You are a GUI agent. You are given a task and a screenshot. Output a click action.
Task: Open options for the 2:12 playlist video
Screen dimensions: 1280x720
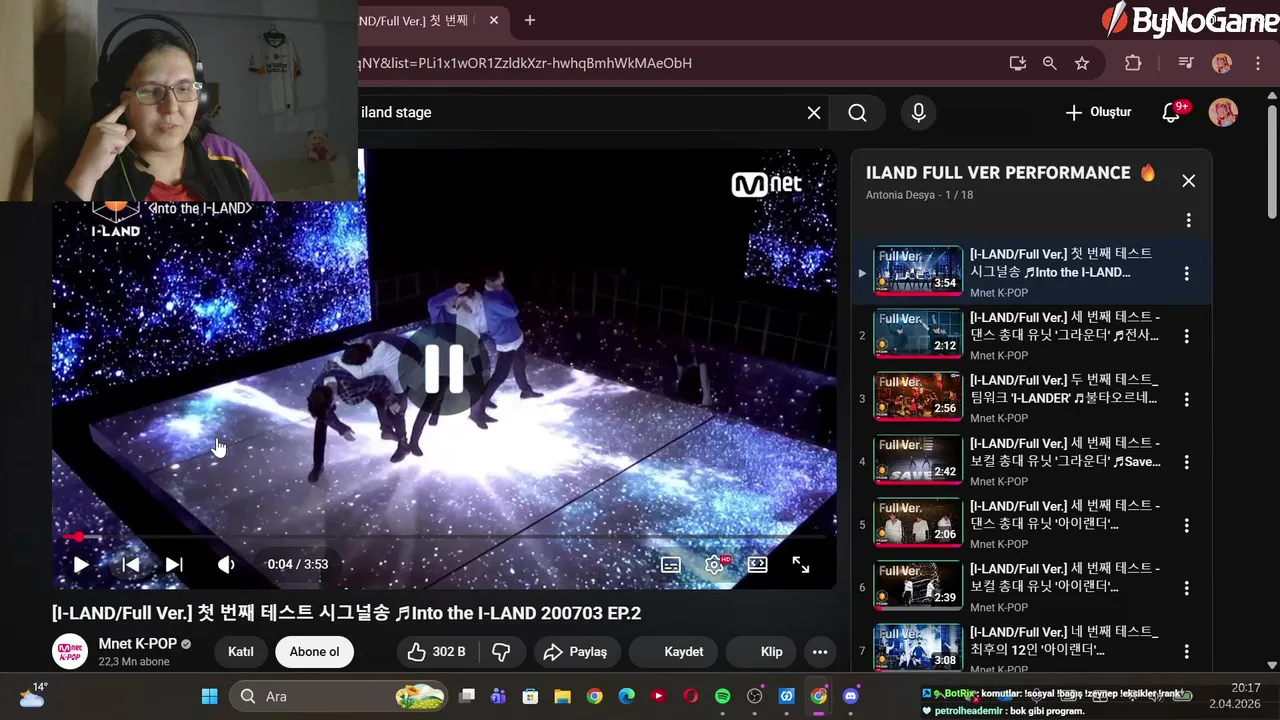(1186, 336)
